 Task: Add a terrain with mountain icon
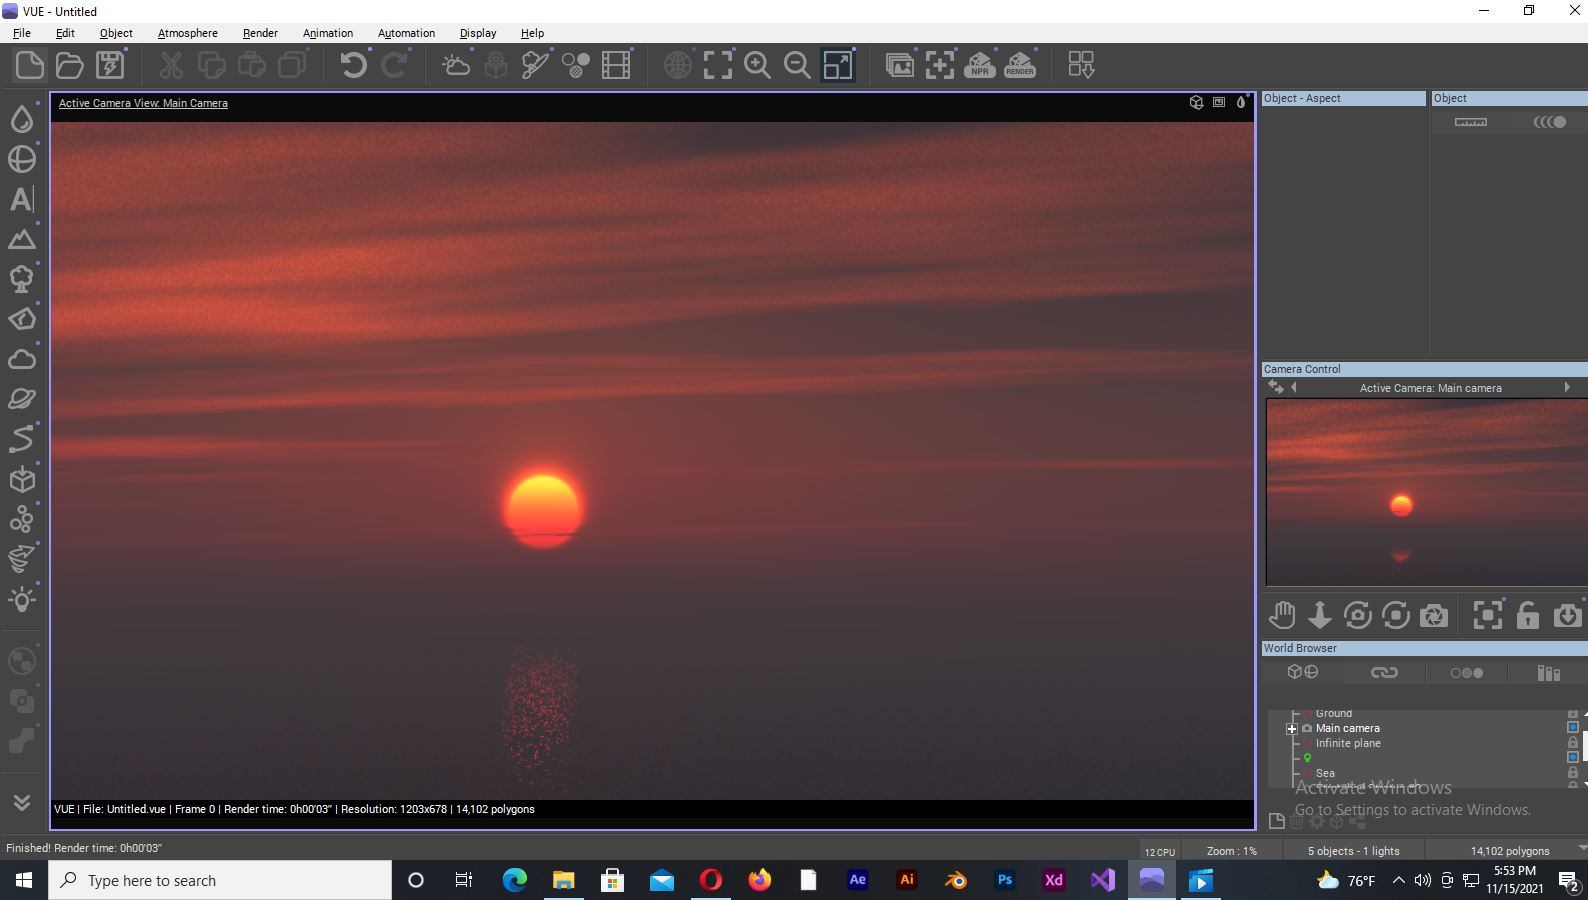22,239
